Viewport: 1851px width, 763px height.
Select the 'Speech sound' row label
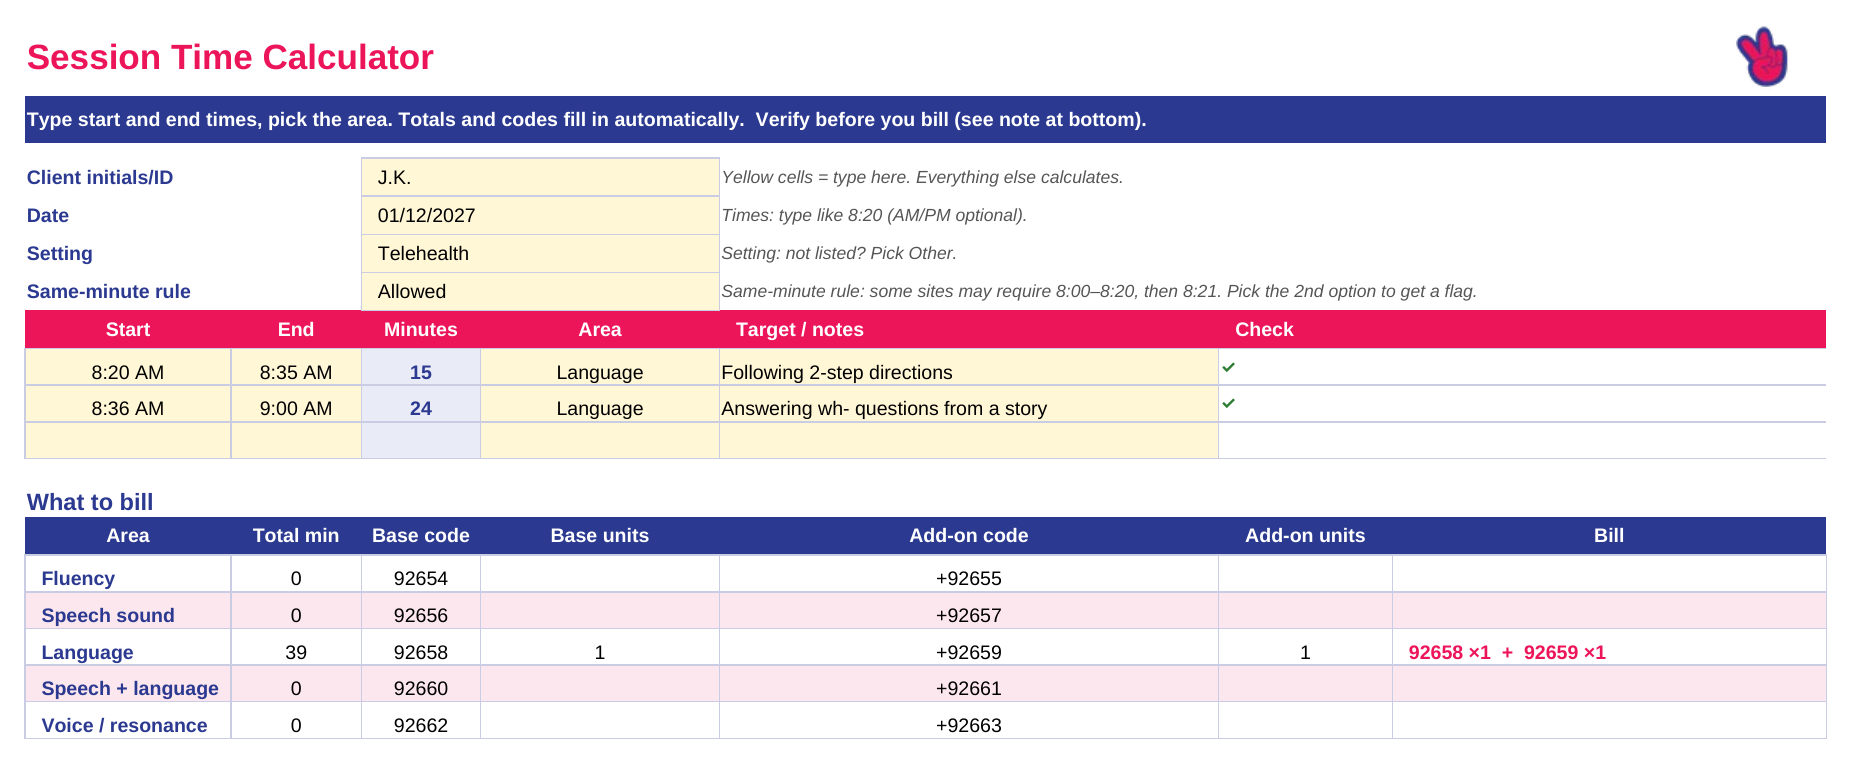[x=108, y=615]
